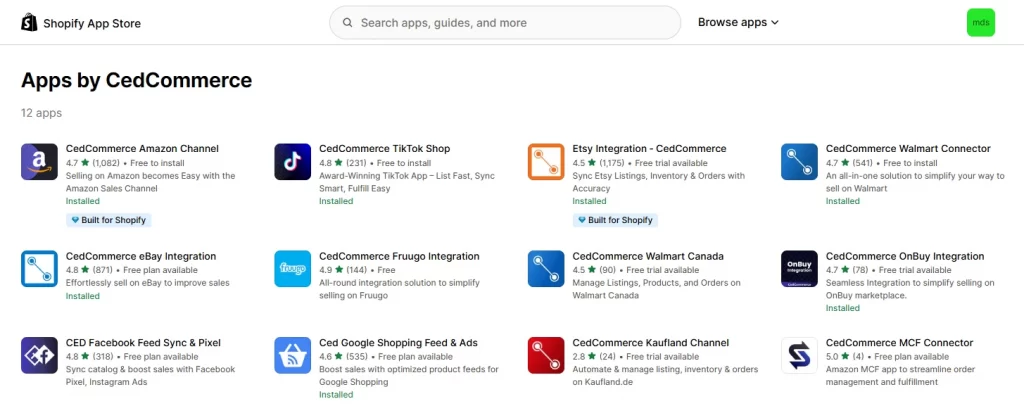Image resolution: width=1024 pixels, height=406 pixels.
Task: Go to Shopify App Store home link
Action: click(81, 23)
